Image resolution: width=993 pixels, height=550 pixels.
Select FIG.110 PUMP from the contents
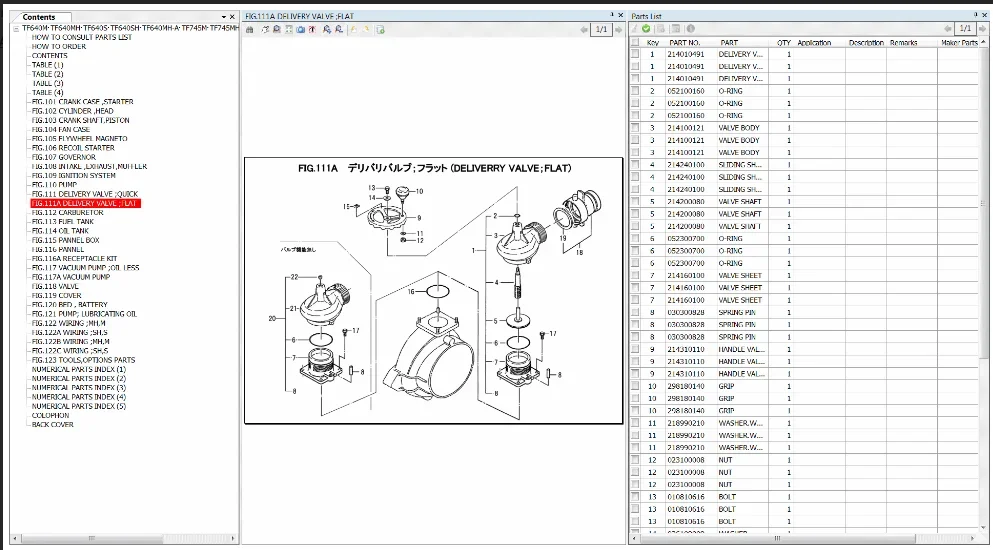tap(54, 185)
